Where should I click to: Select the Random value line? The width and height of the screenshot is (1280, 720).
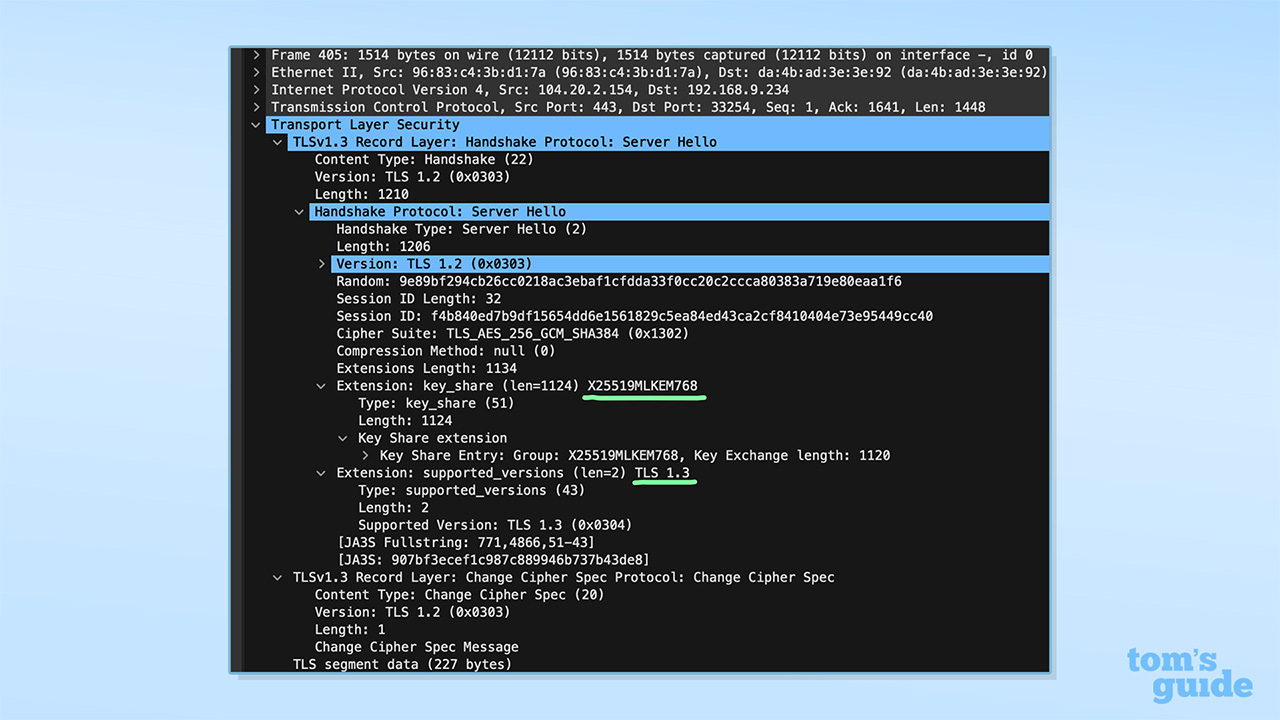(618, 282)
